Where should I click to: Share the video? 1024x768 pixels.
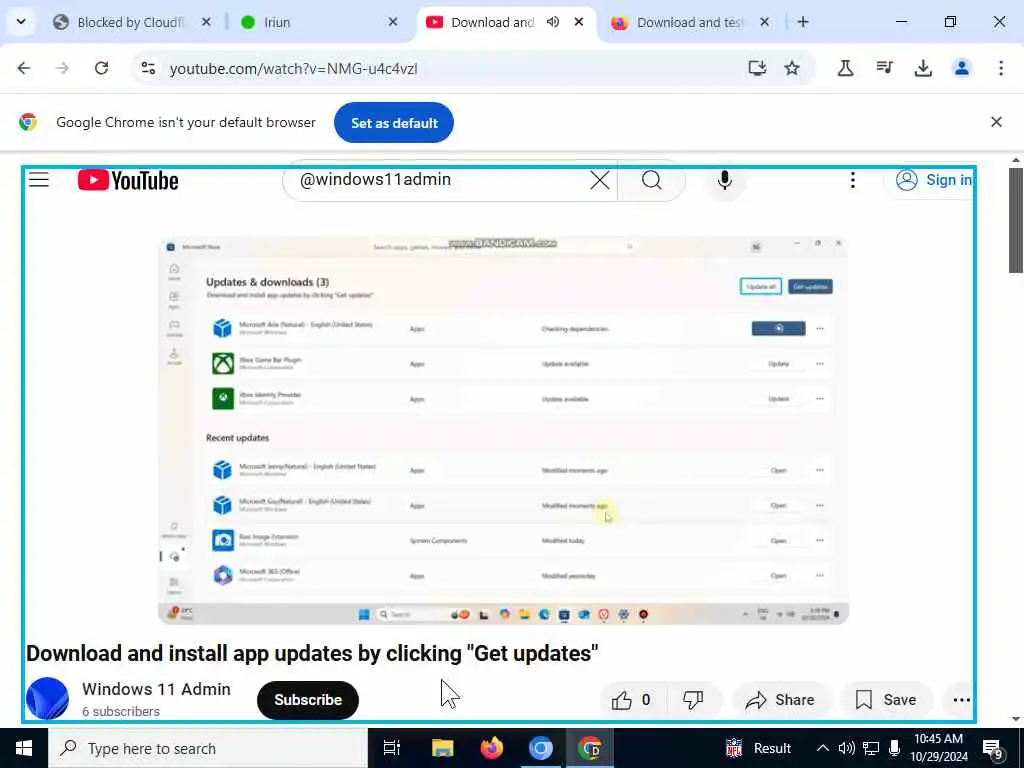tap(781, 700)
